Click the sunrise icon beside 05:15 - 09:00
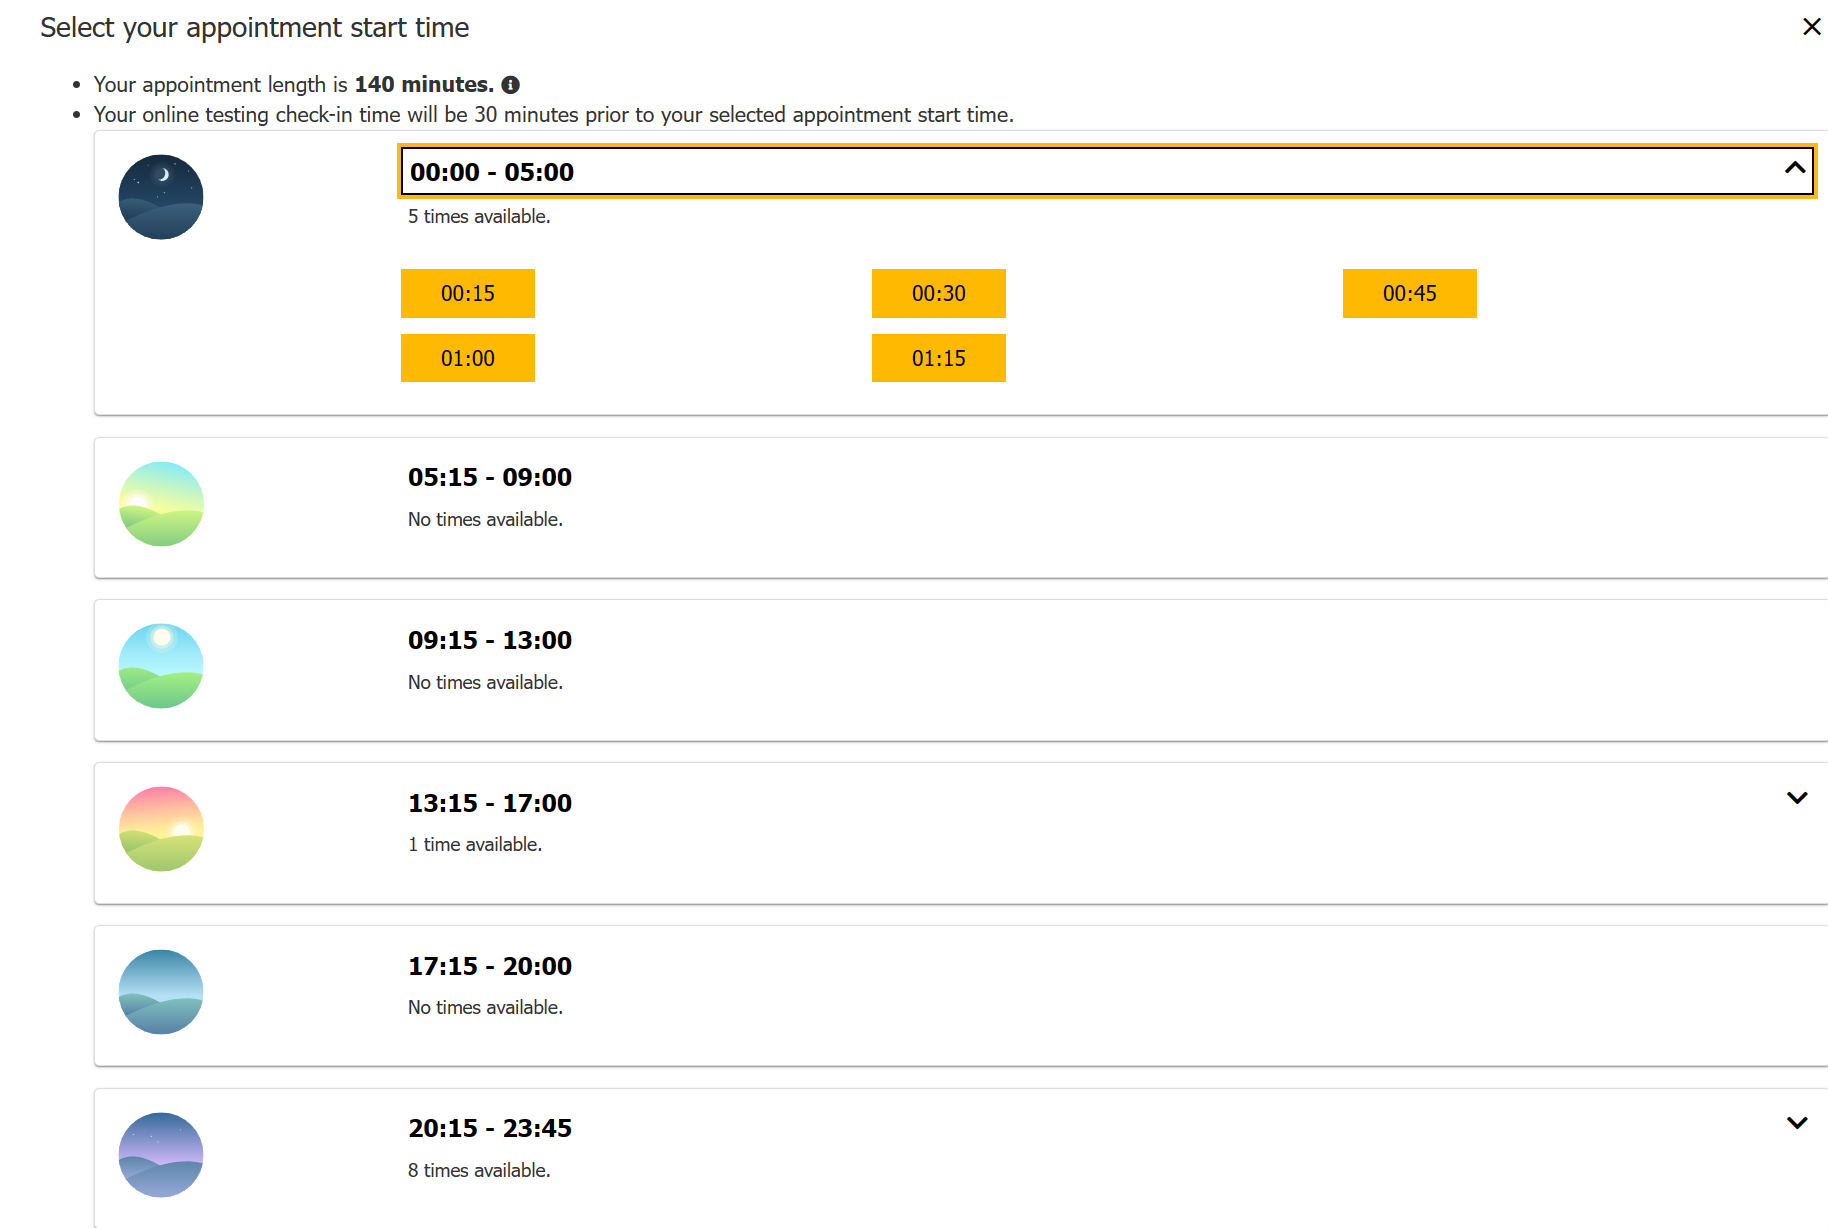The image size is (1828, 1228). [160, 504]
